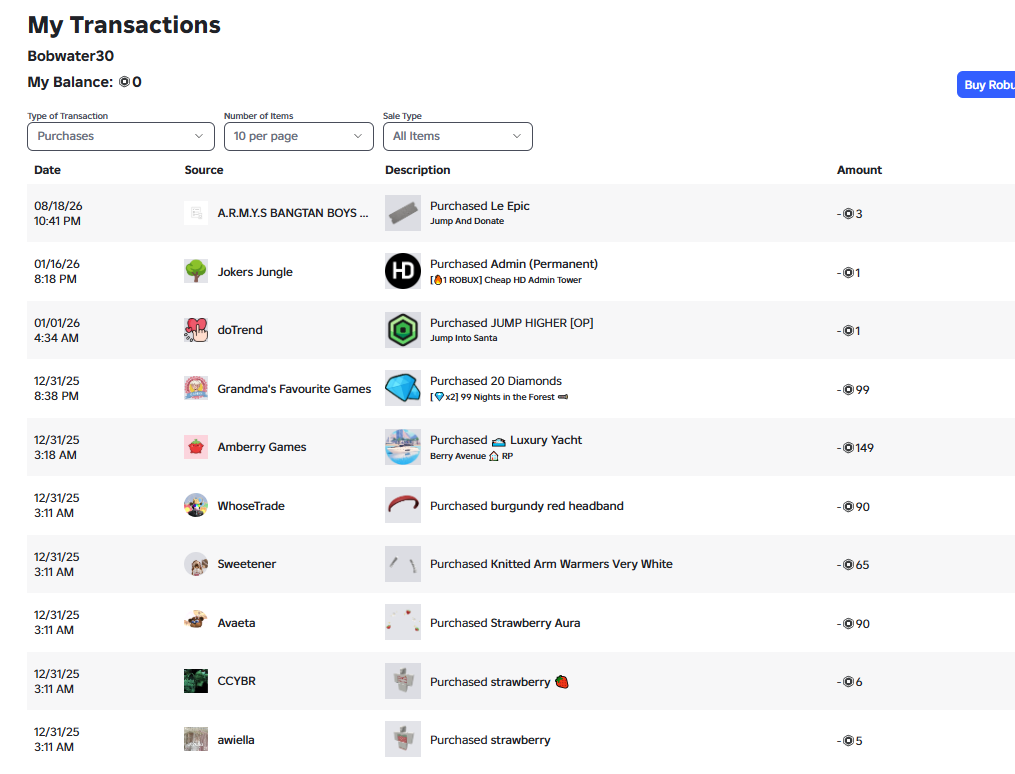Click the Amberry Games strawberry icon
Screen dimensions: 1015x774
click(x=196, y=447)
